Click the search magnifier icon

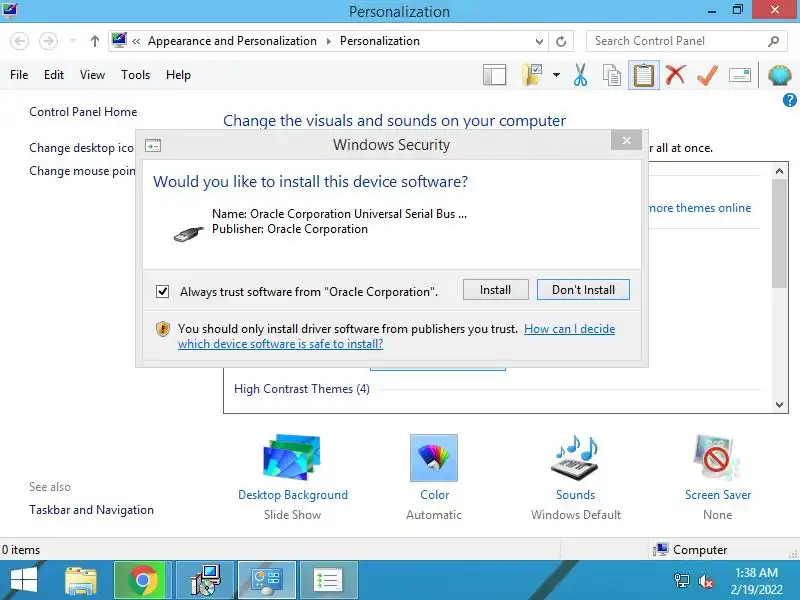pyautogui.click(x=773, y=41)
